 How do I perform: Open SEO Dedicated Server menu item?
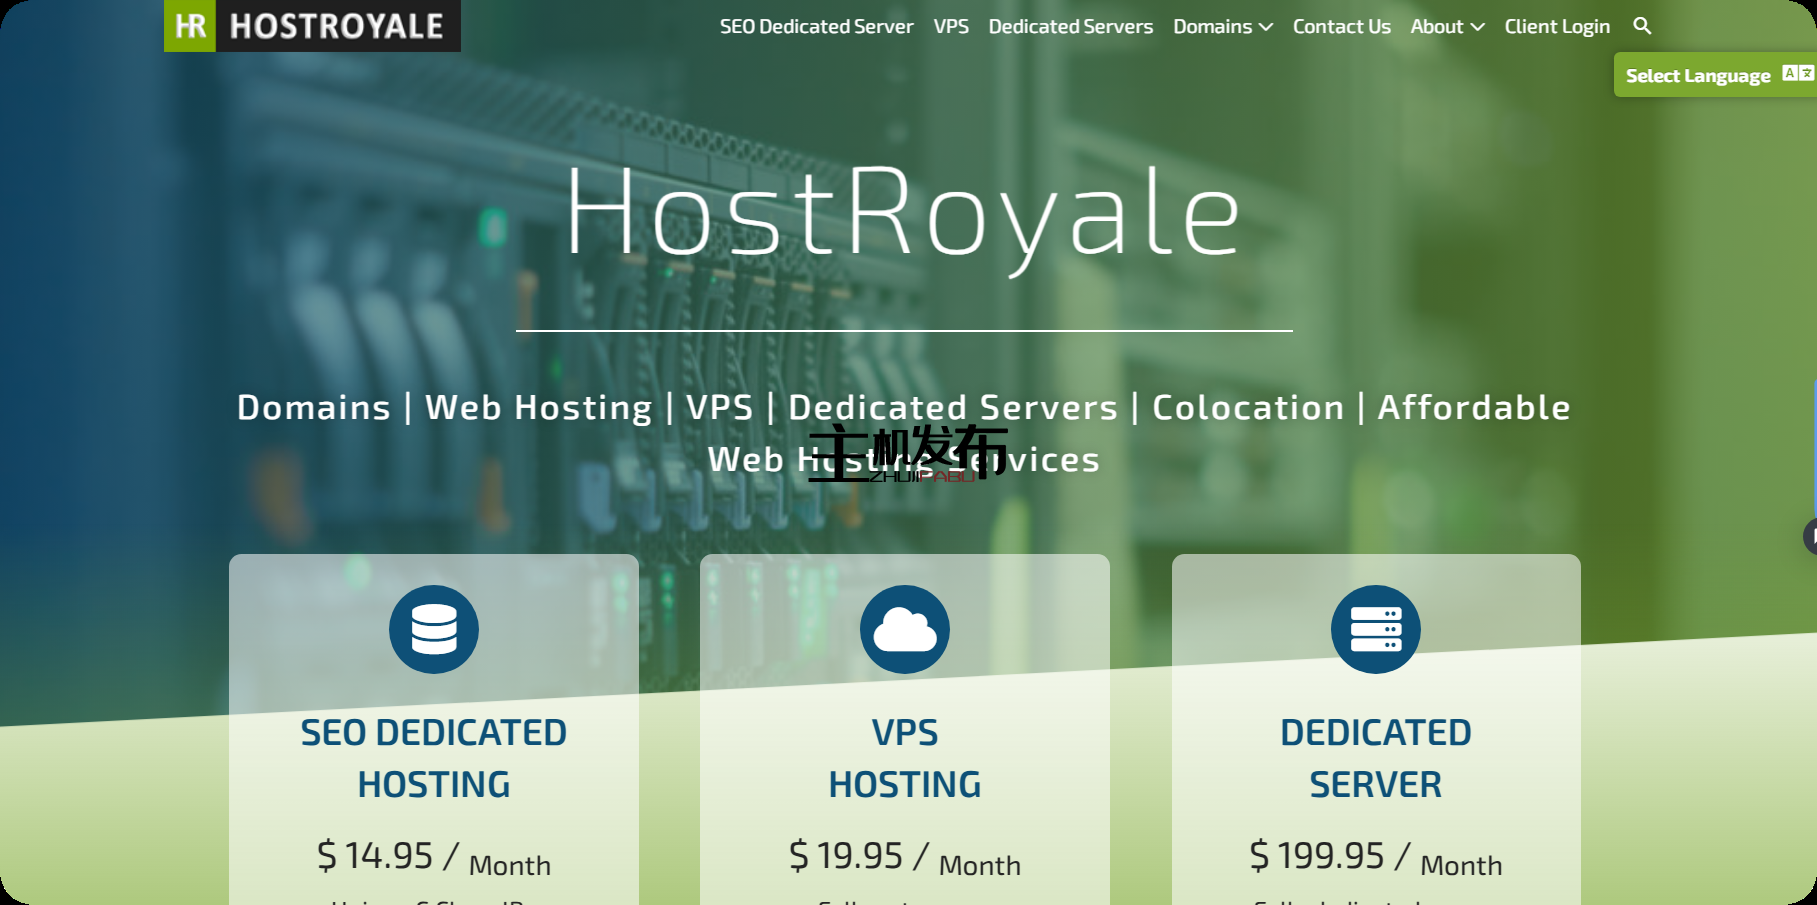tap(817, 27)
